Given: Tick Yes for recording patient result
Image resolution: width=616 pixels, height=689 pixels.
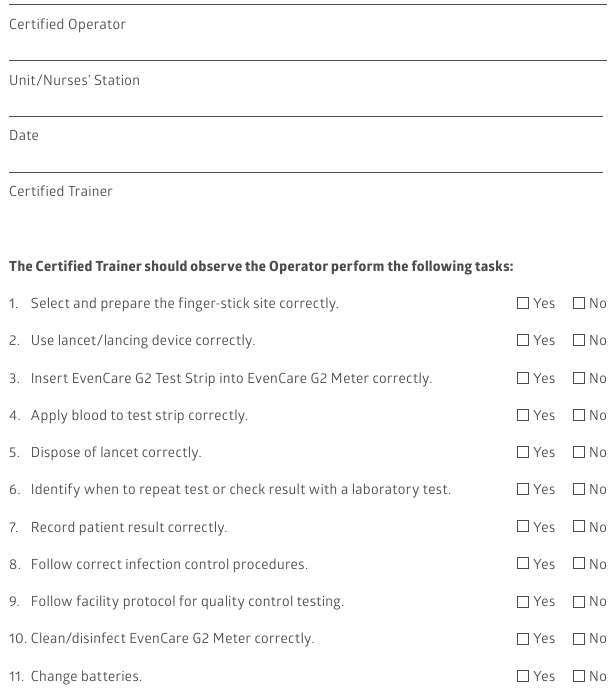Looking at the screenshot, I should click(x=522, y=526).
